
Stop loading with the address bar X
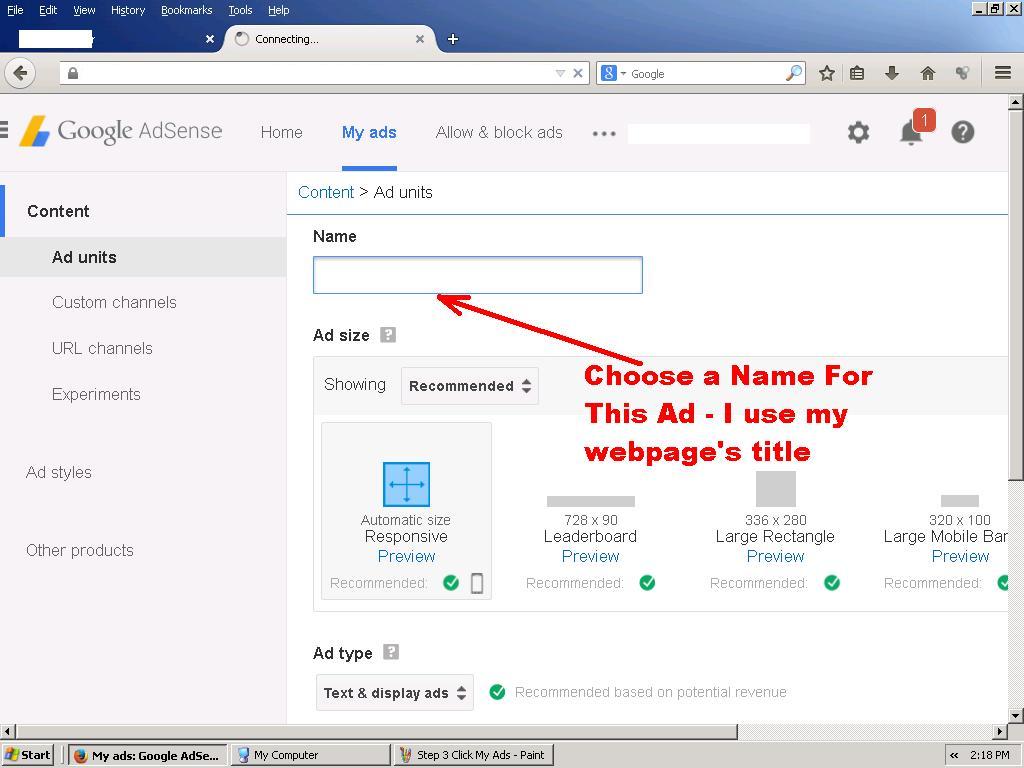click(578, 73)
